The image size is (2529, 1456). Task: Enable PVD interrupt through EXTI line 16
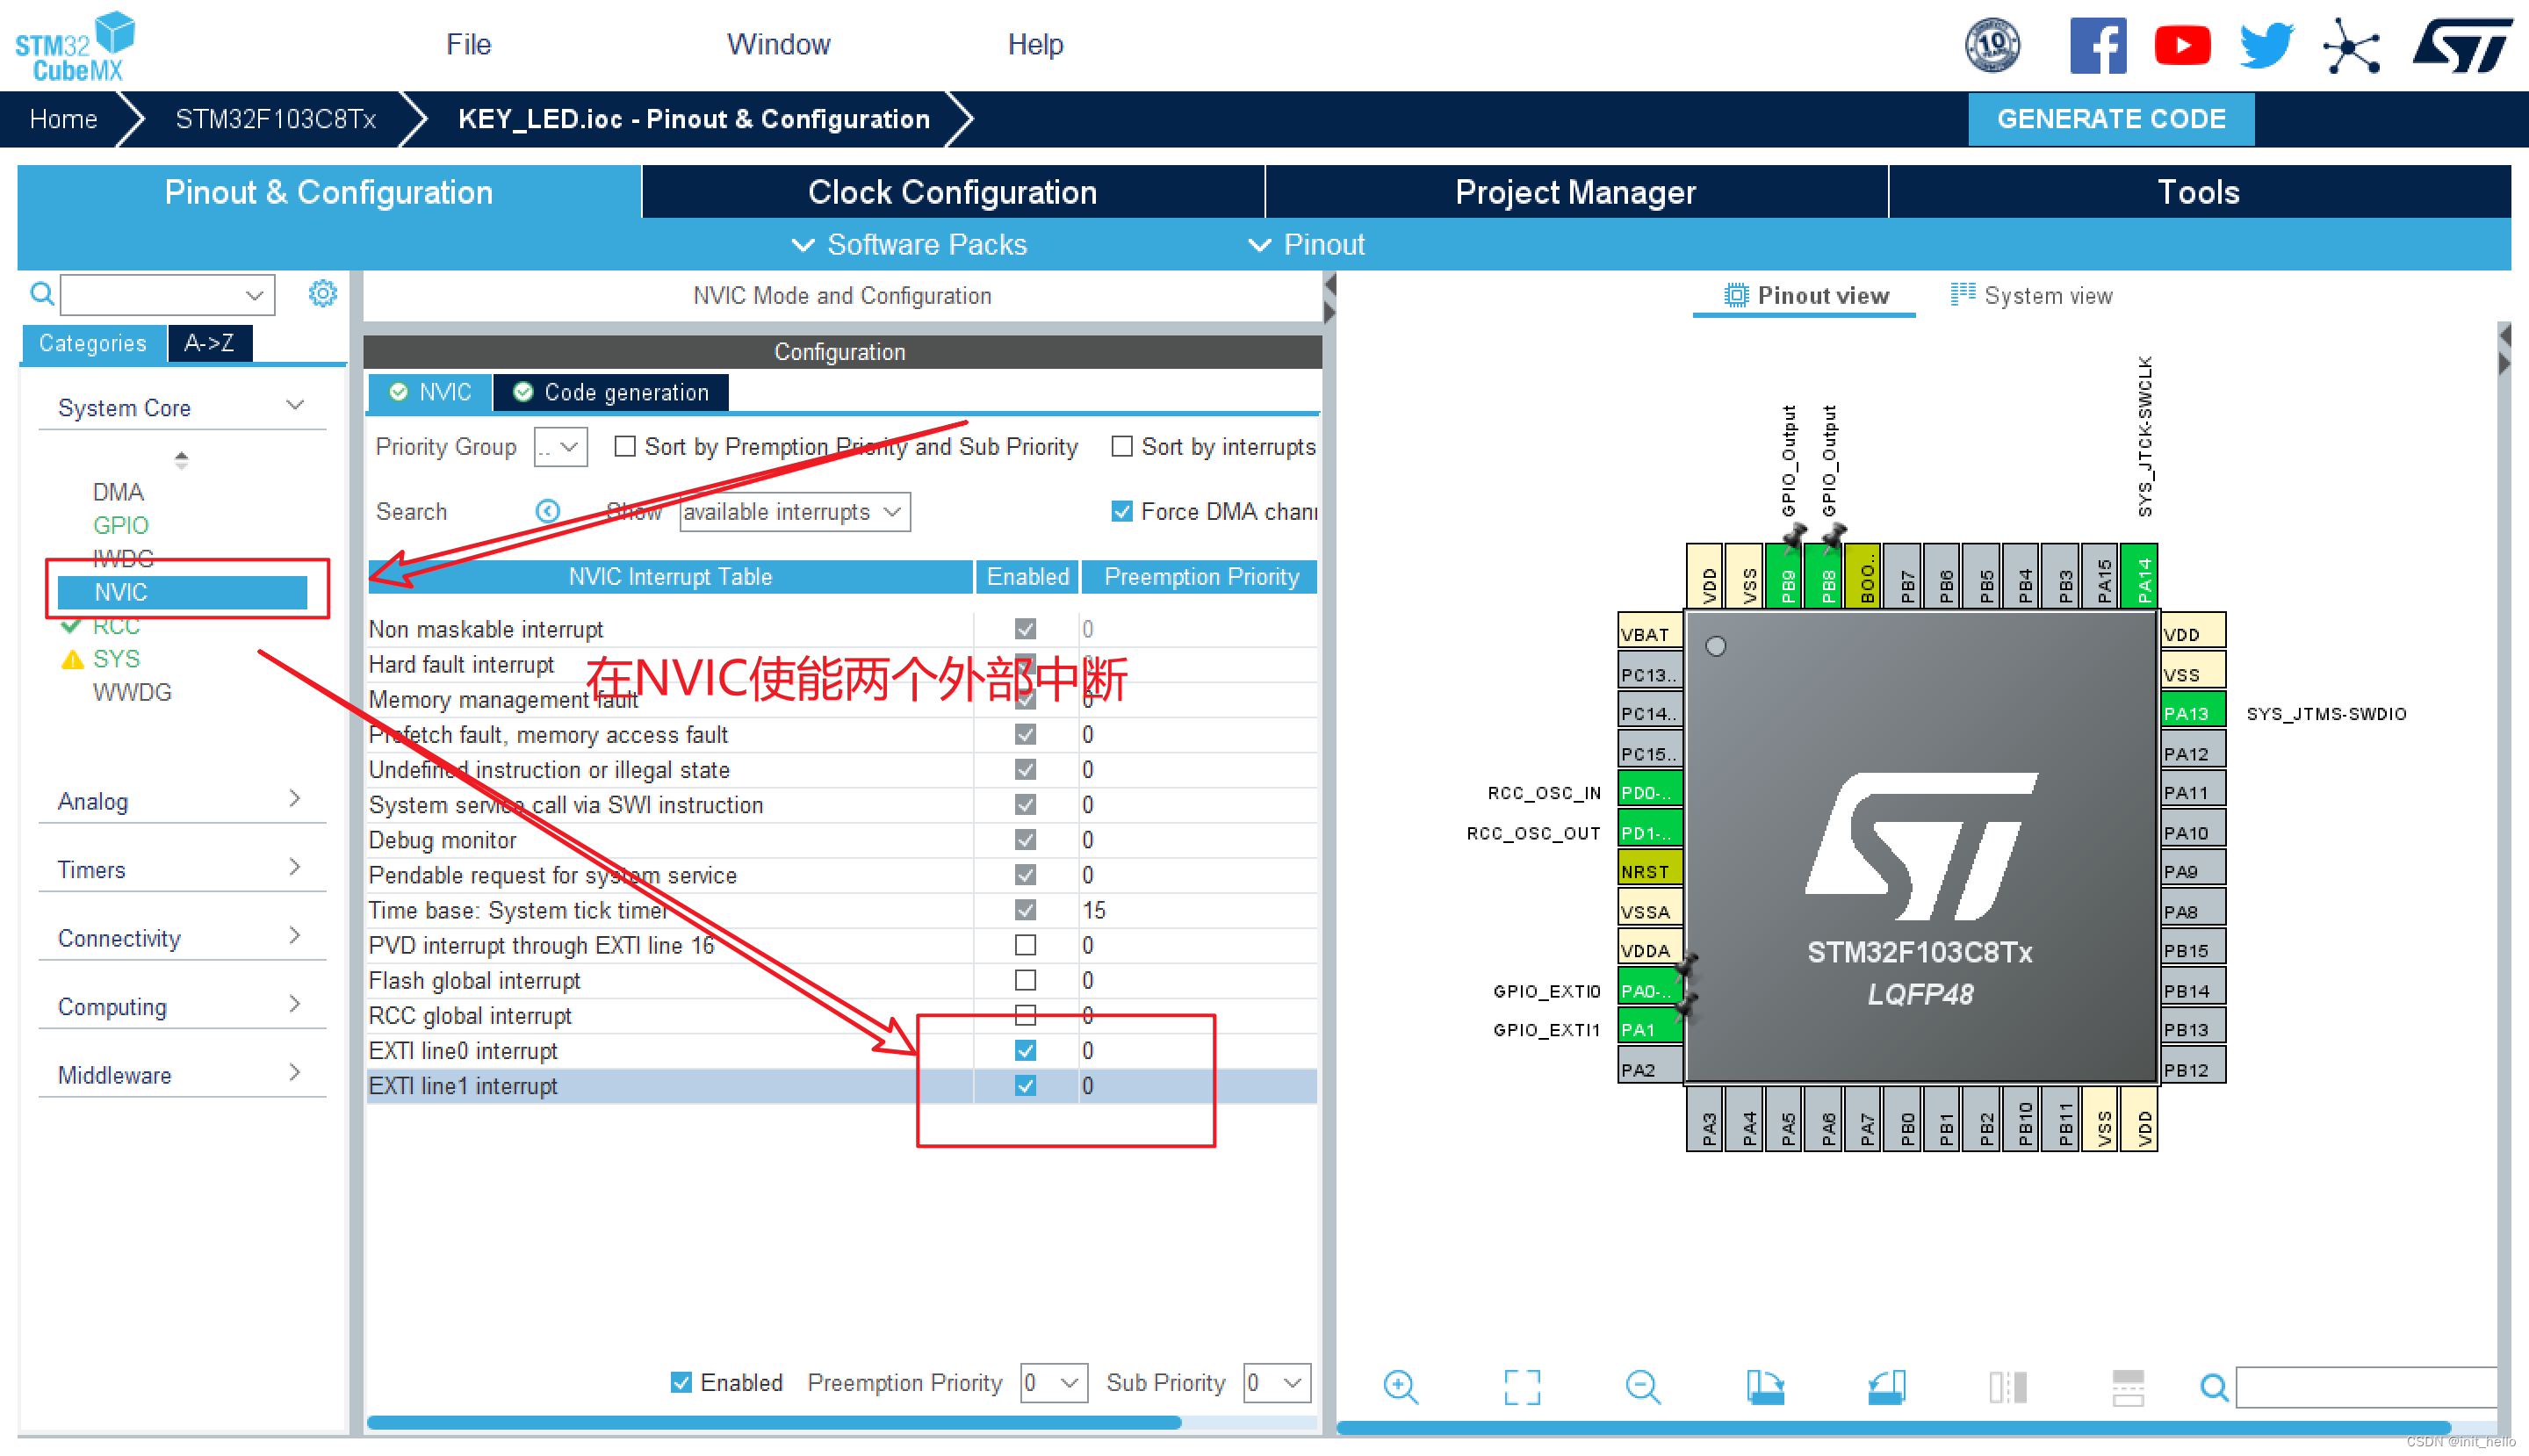click(x=1025, y=945)
